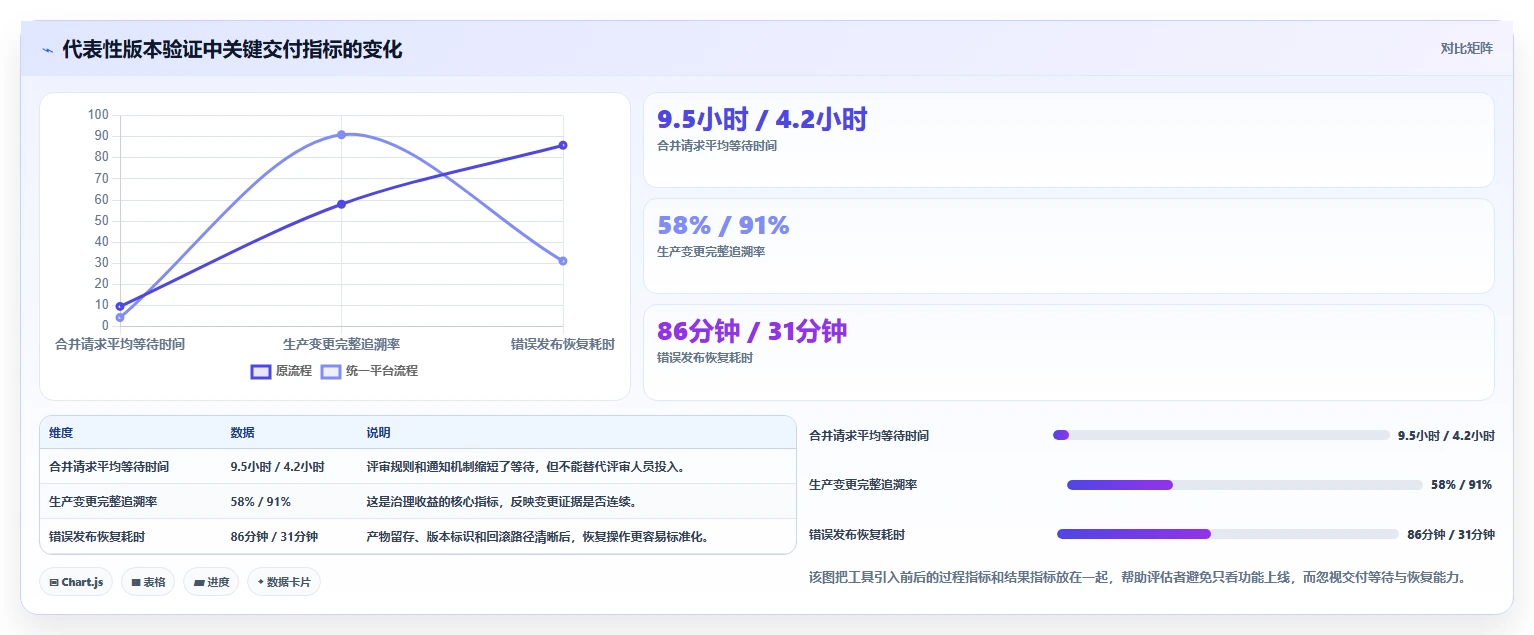The width and height of the screenshot is (1534, 635).
Task: Click progress value 58% / 91% at right
Action: tap(1462, 485)
